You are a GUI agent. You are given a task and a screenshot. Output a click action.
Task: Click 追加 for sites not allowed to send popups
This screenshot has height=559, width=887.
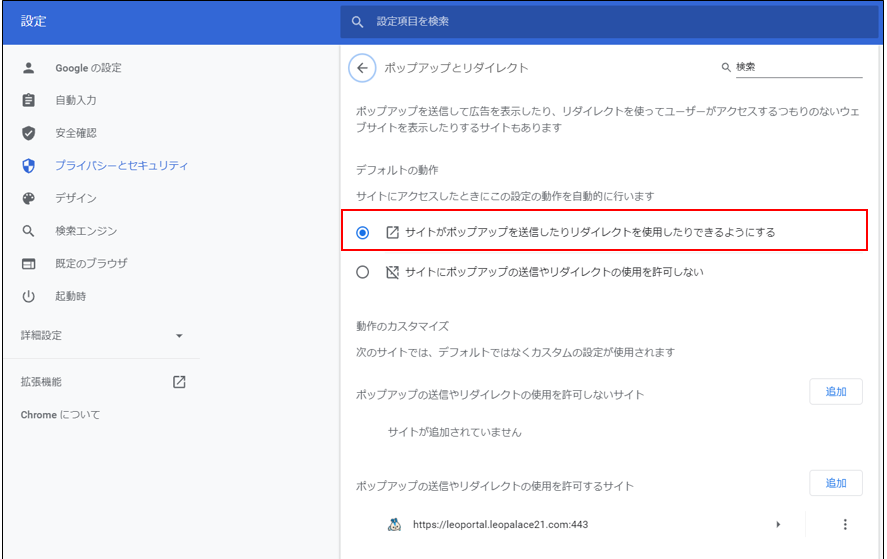click(835, 392)
